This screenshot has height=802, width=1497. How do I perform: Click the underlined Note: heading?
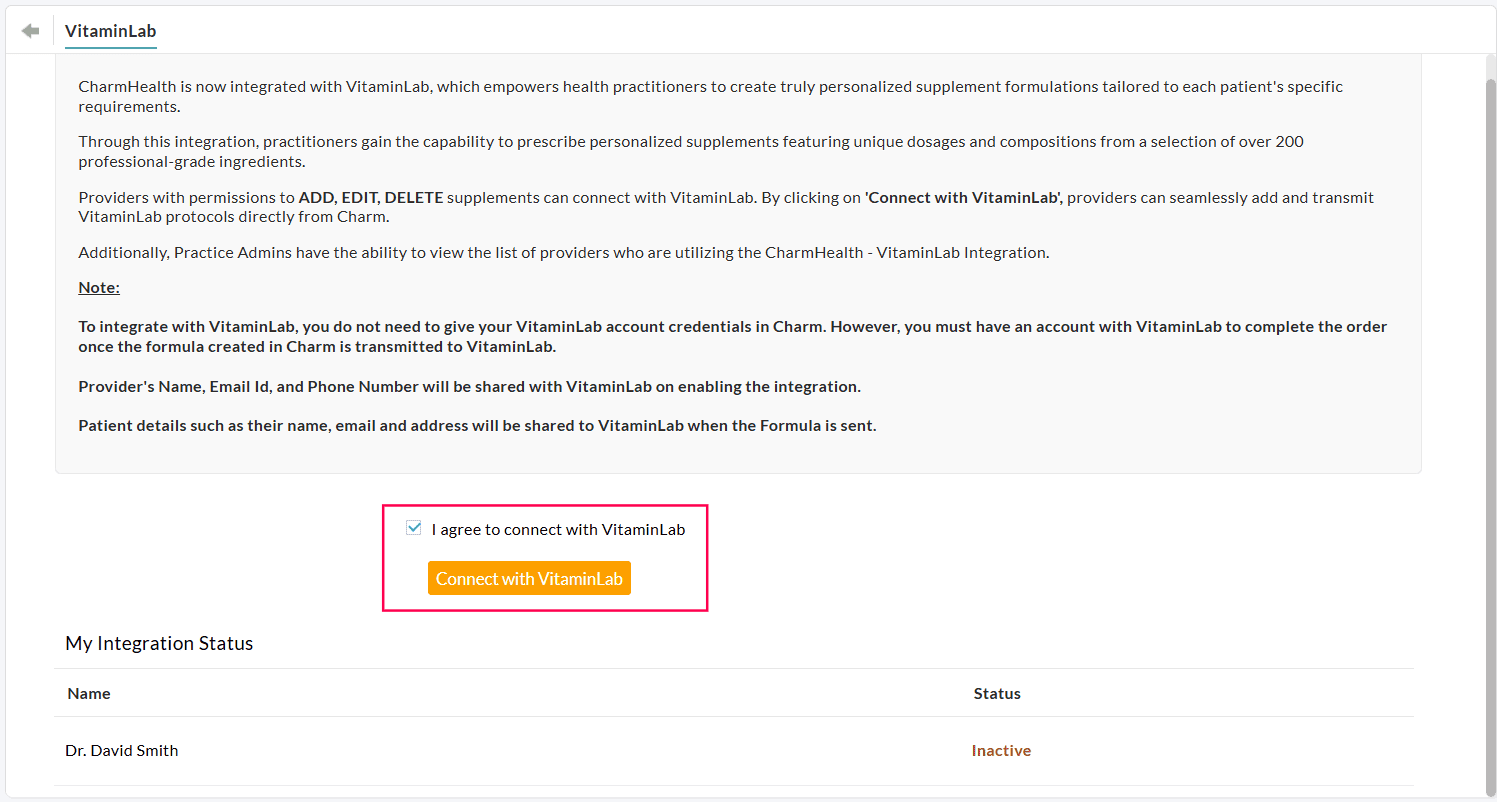point(99,288)
